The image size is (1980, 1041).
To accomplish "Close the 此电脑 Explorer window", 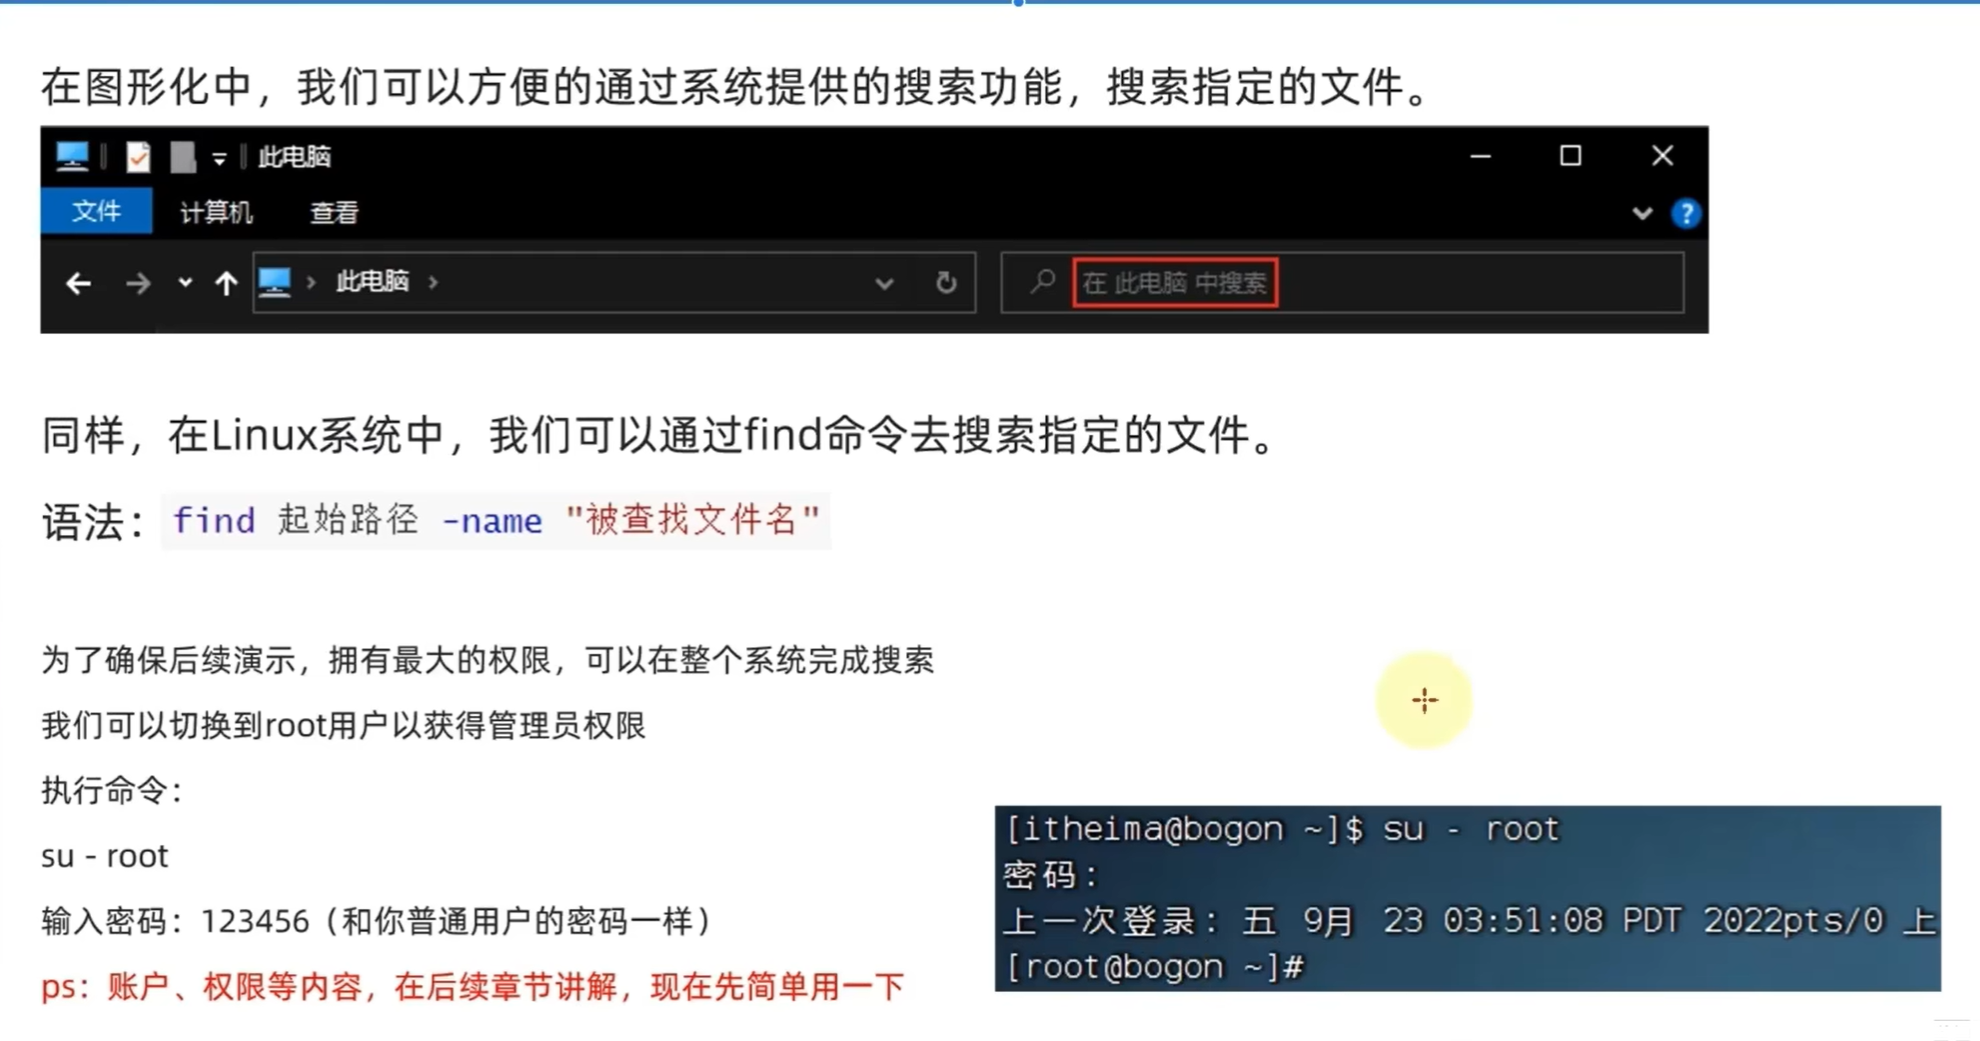I will [x=1662, y=156].
